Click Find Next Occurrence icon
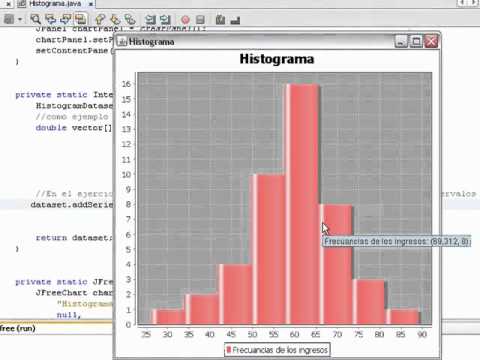 [x=65, y=19]
